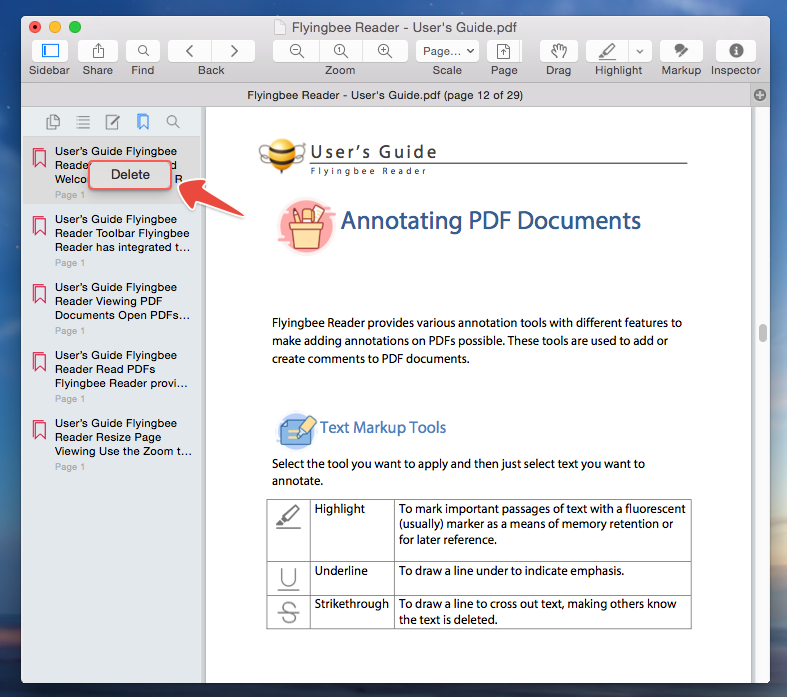
Task: Open the Share toolbar button
Action: coord(98,51)
